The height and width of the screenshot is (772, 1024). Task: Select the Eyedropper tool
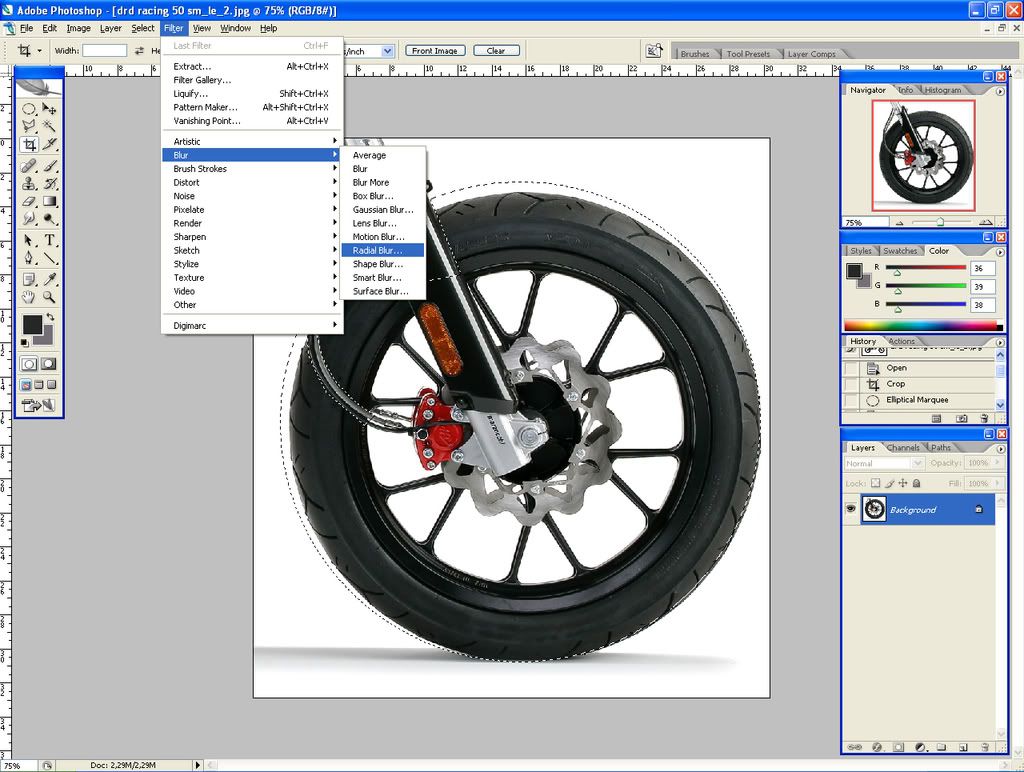(49, 280)
